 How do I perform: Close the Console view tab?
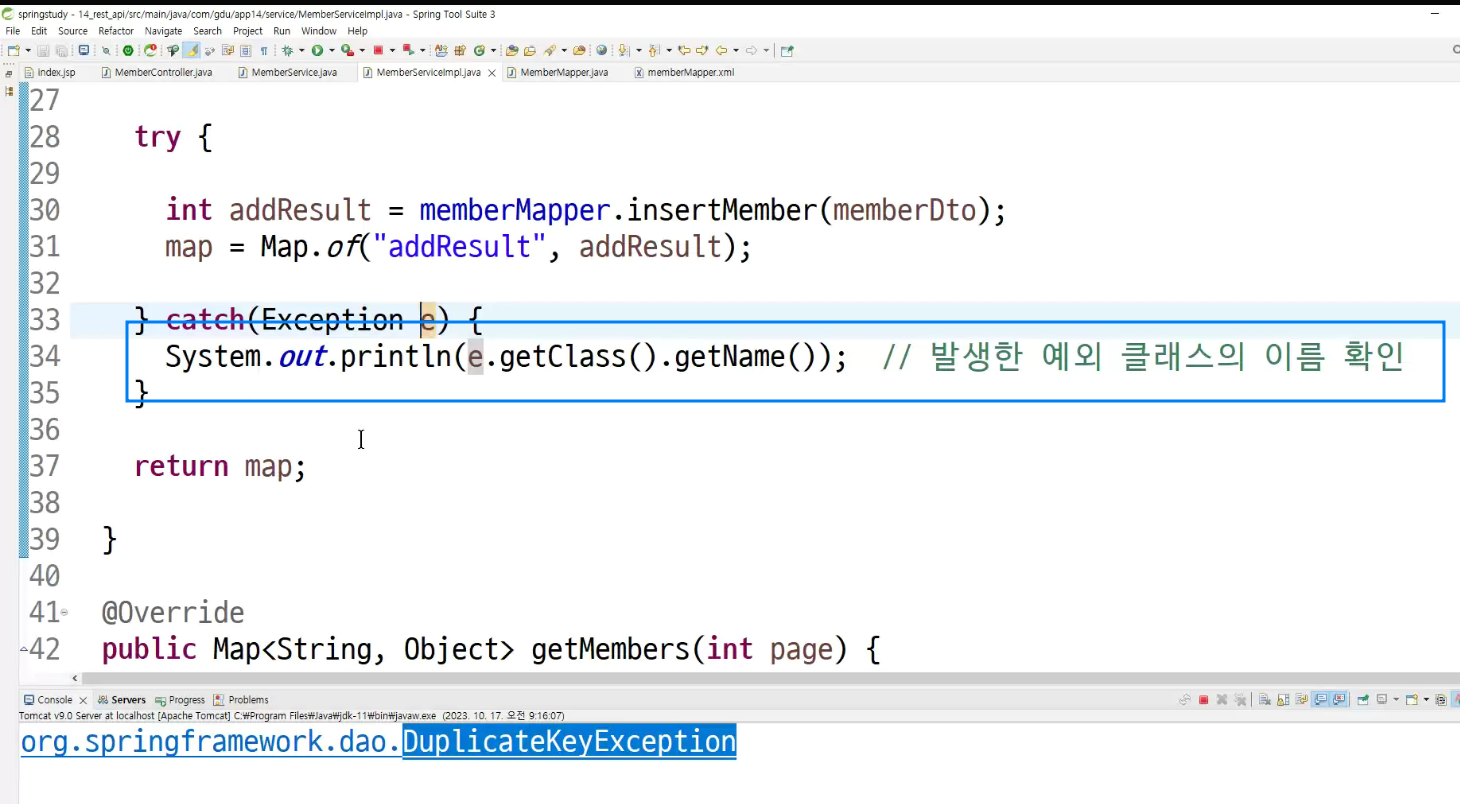(x=81, y=700)
